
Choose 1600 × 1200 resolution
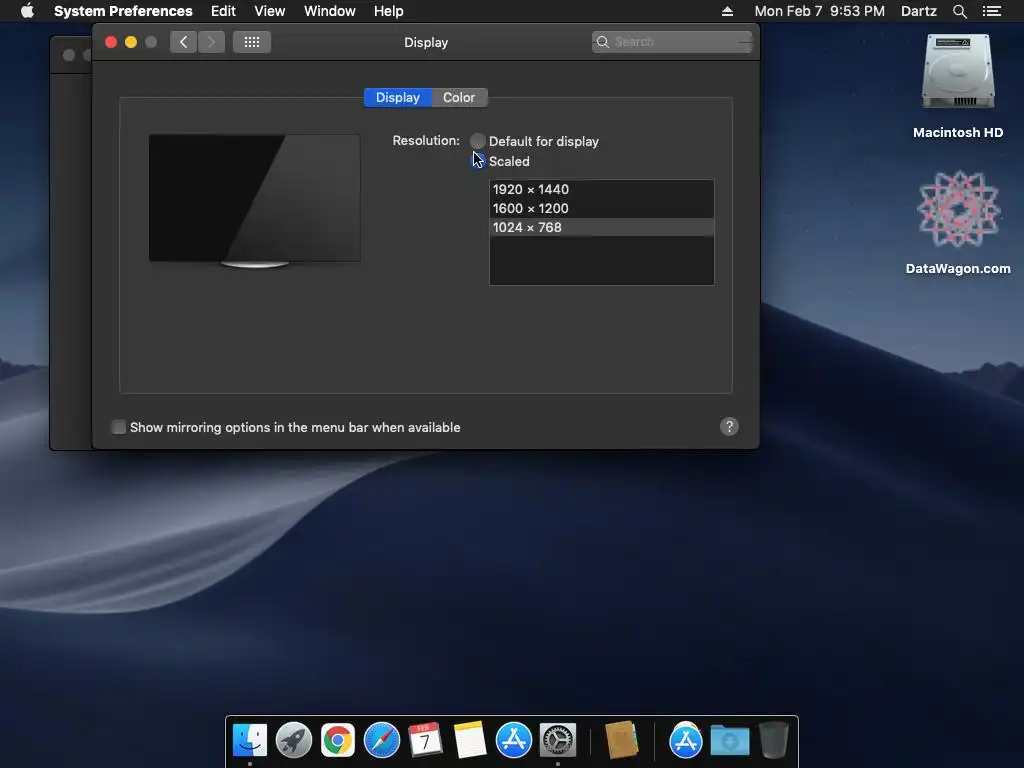point(601,208)
